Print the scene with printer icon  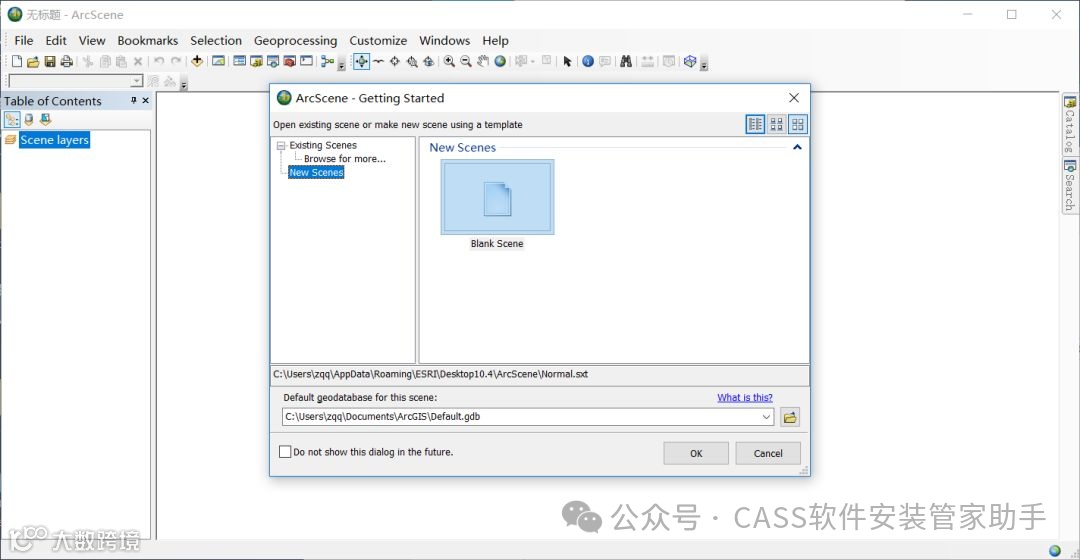pyautogui.click(x=67, y=61)
